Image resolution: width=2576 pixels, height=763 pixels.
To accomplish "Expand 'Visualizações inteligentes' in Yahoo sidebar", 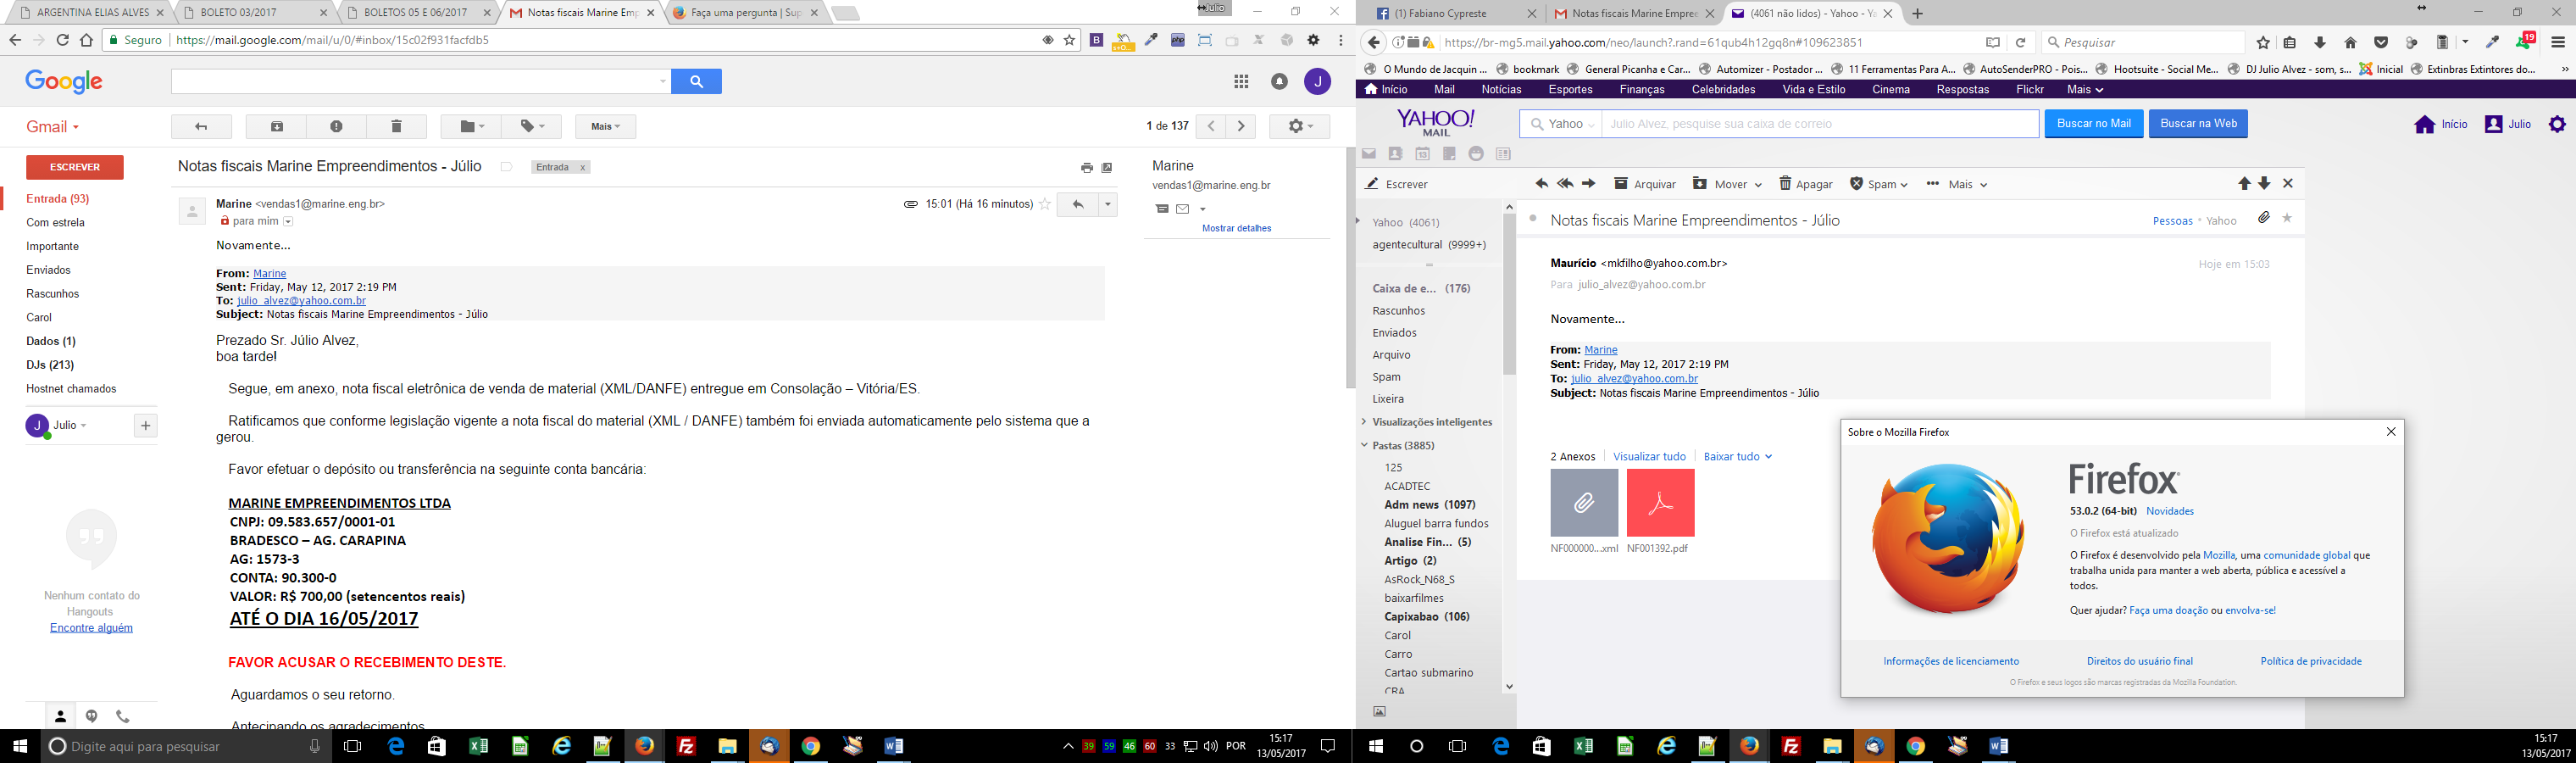I will (1364, 422).
